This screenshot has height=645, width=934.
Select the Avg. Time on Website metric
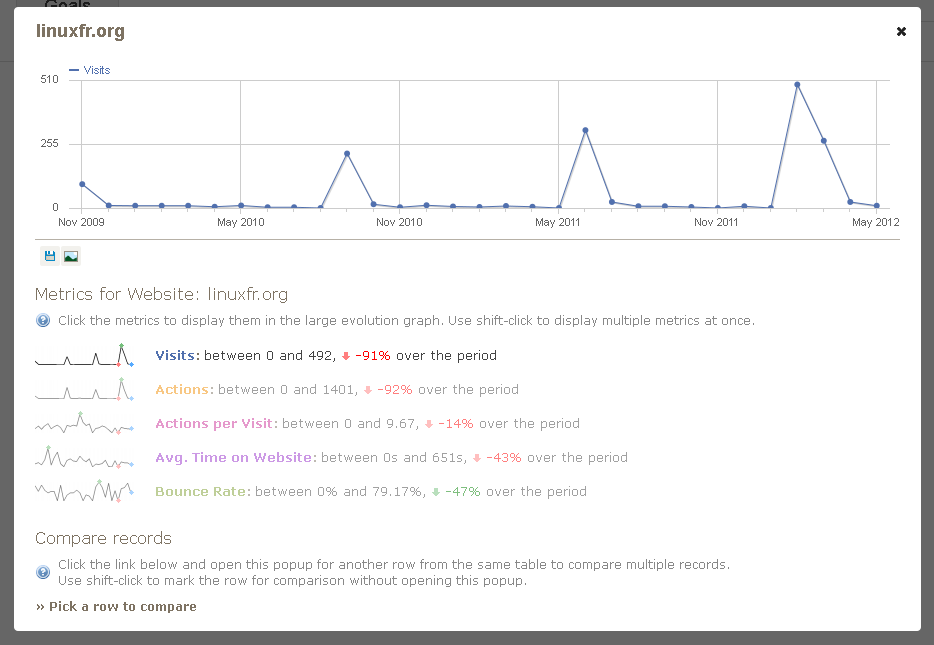click(234, 457)
